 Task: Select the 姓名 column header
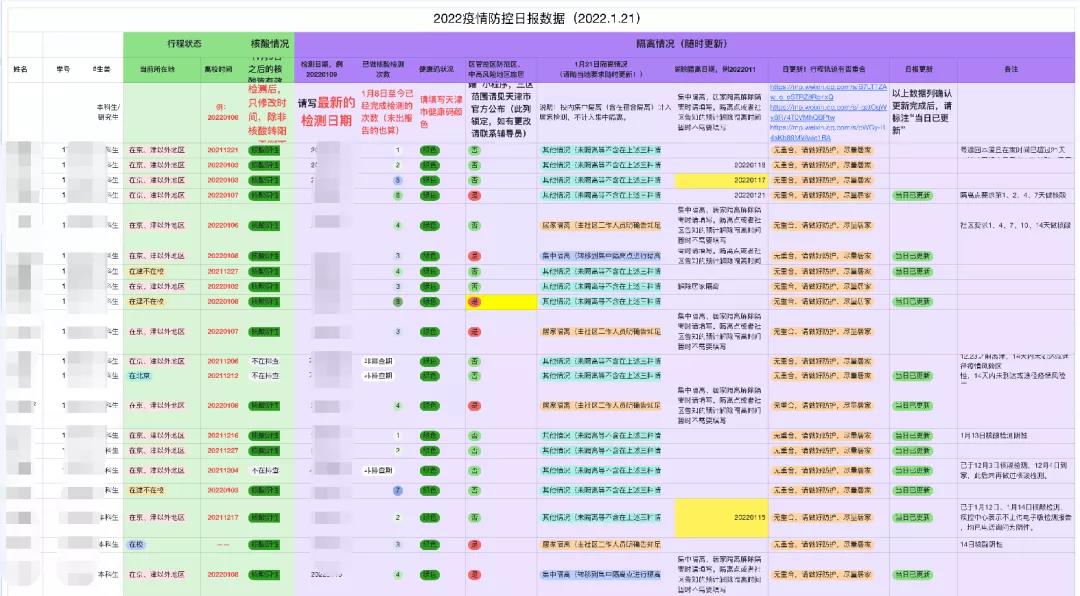coord(21,69)
